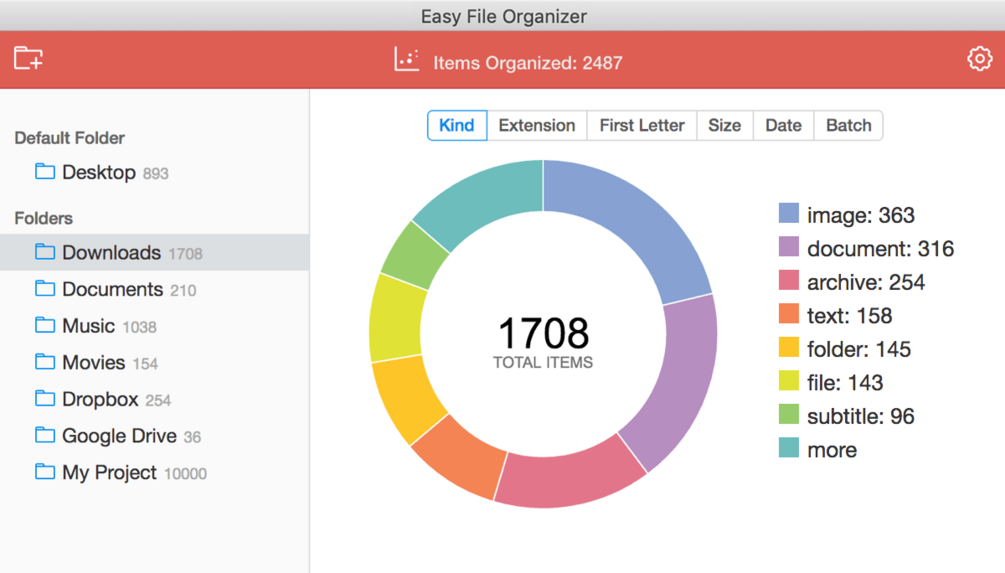Click Music folder icon
The width and height of the screenshot is (1005, 573).
pyautogui.click(x=45, y=325)
